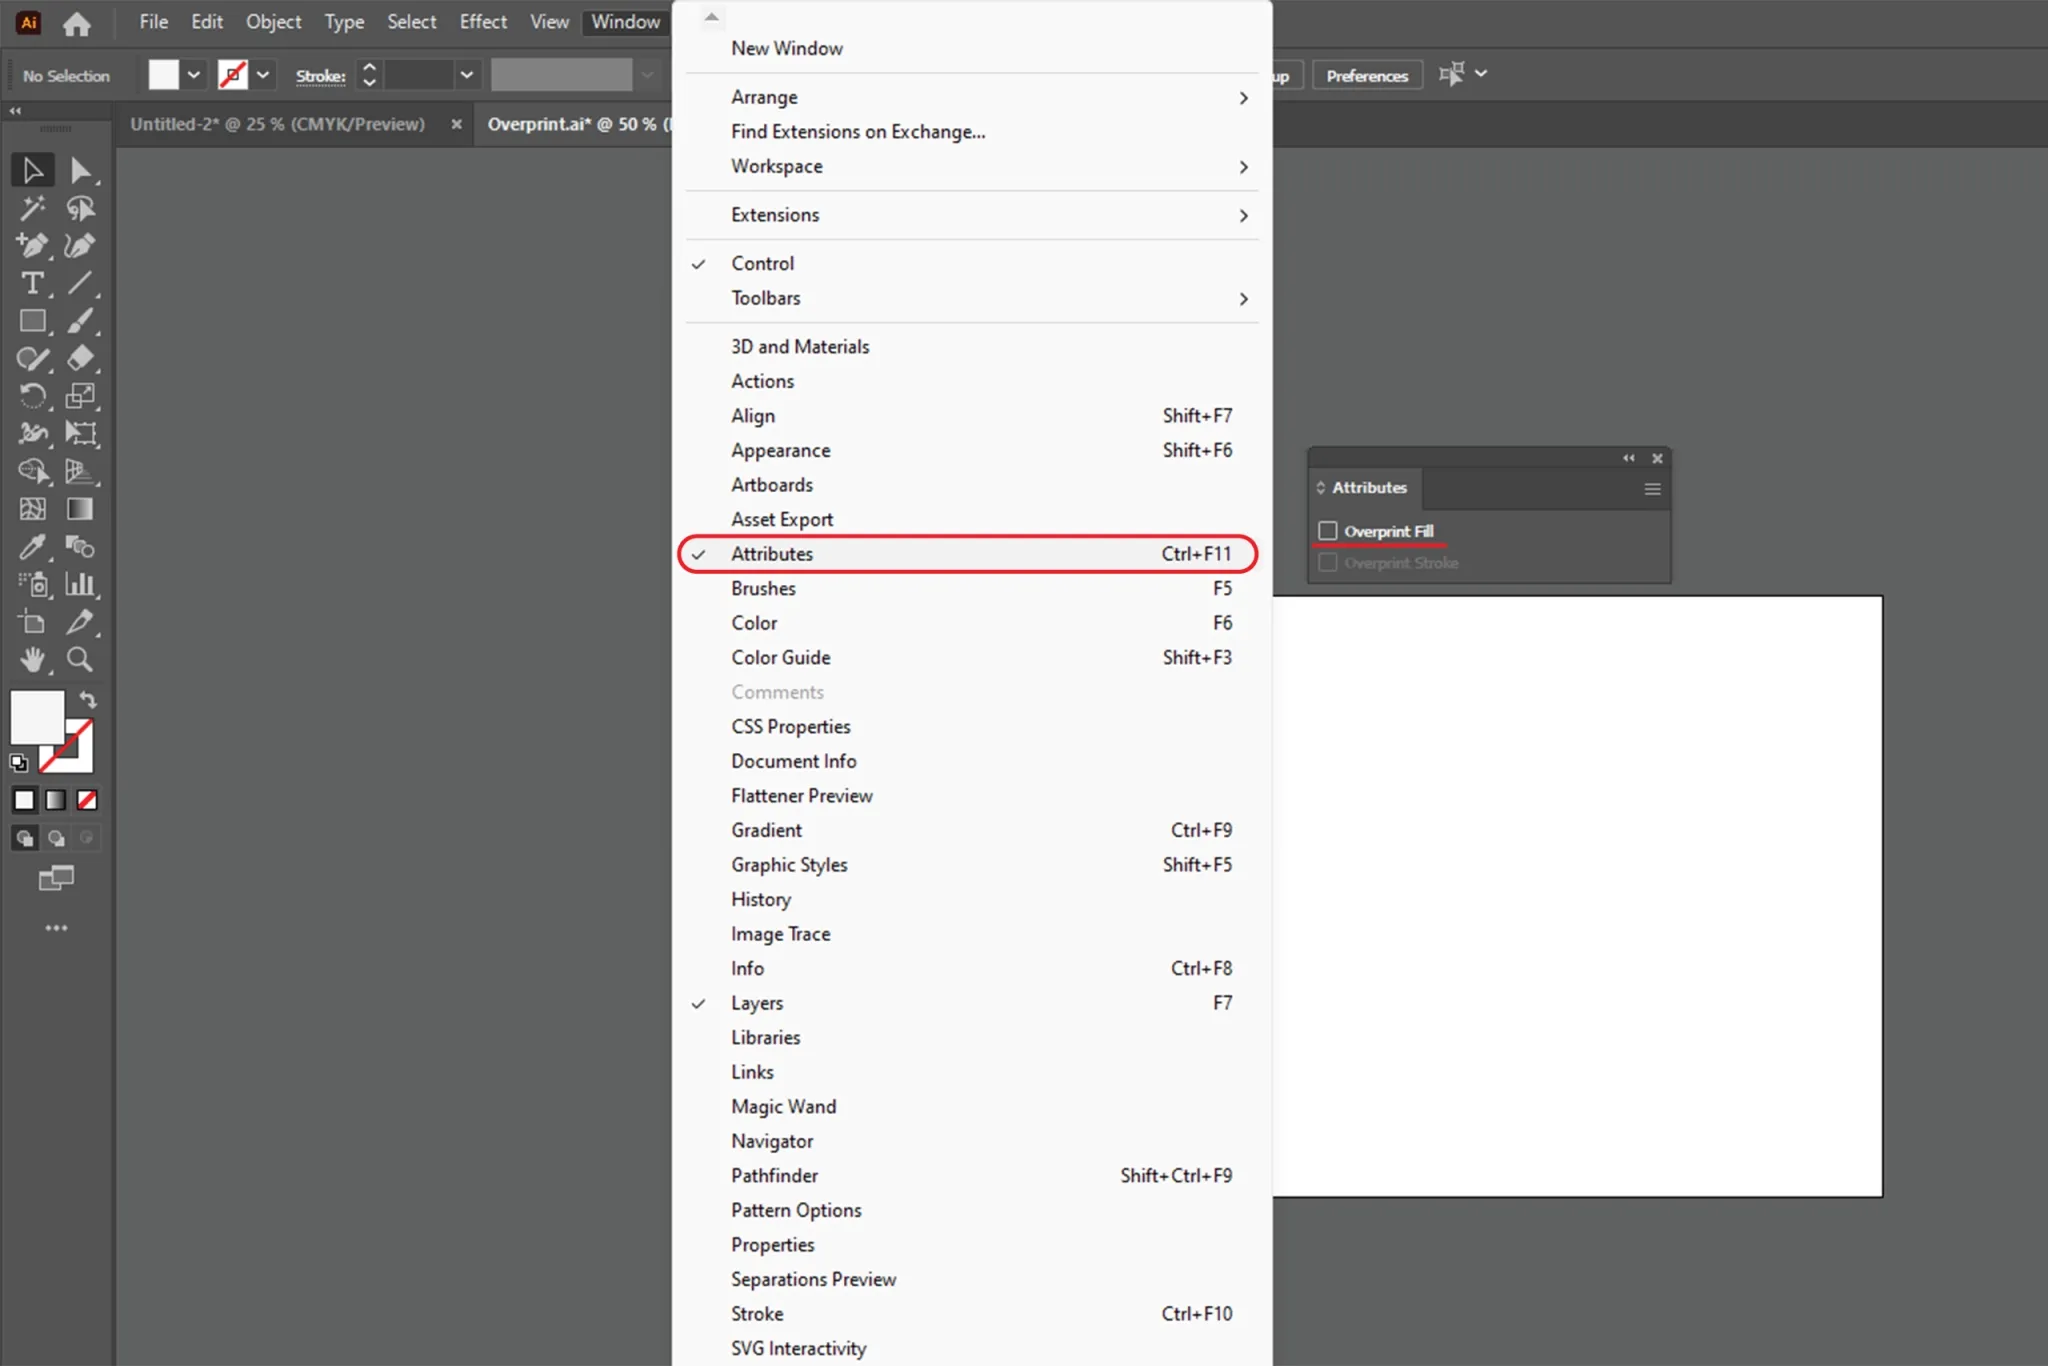Viewport: 2048px width, 1366px height.
Task: Enable the Overprint Fill checkbox
Action: (1327, 531)
